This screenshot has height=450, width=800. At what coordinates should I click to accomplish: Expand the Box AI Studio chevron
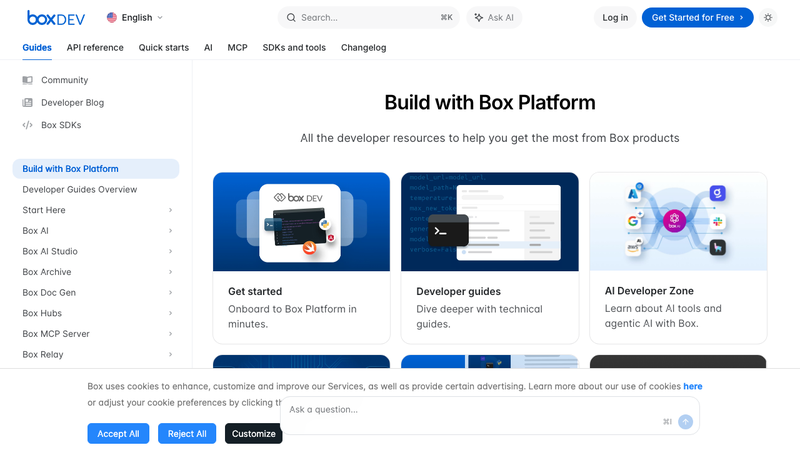170,252
